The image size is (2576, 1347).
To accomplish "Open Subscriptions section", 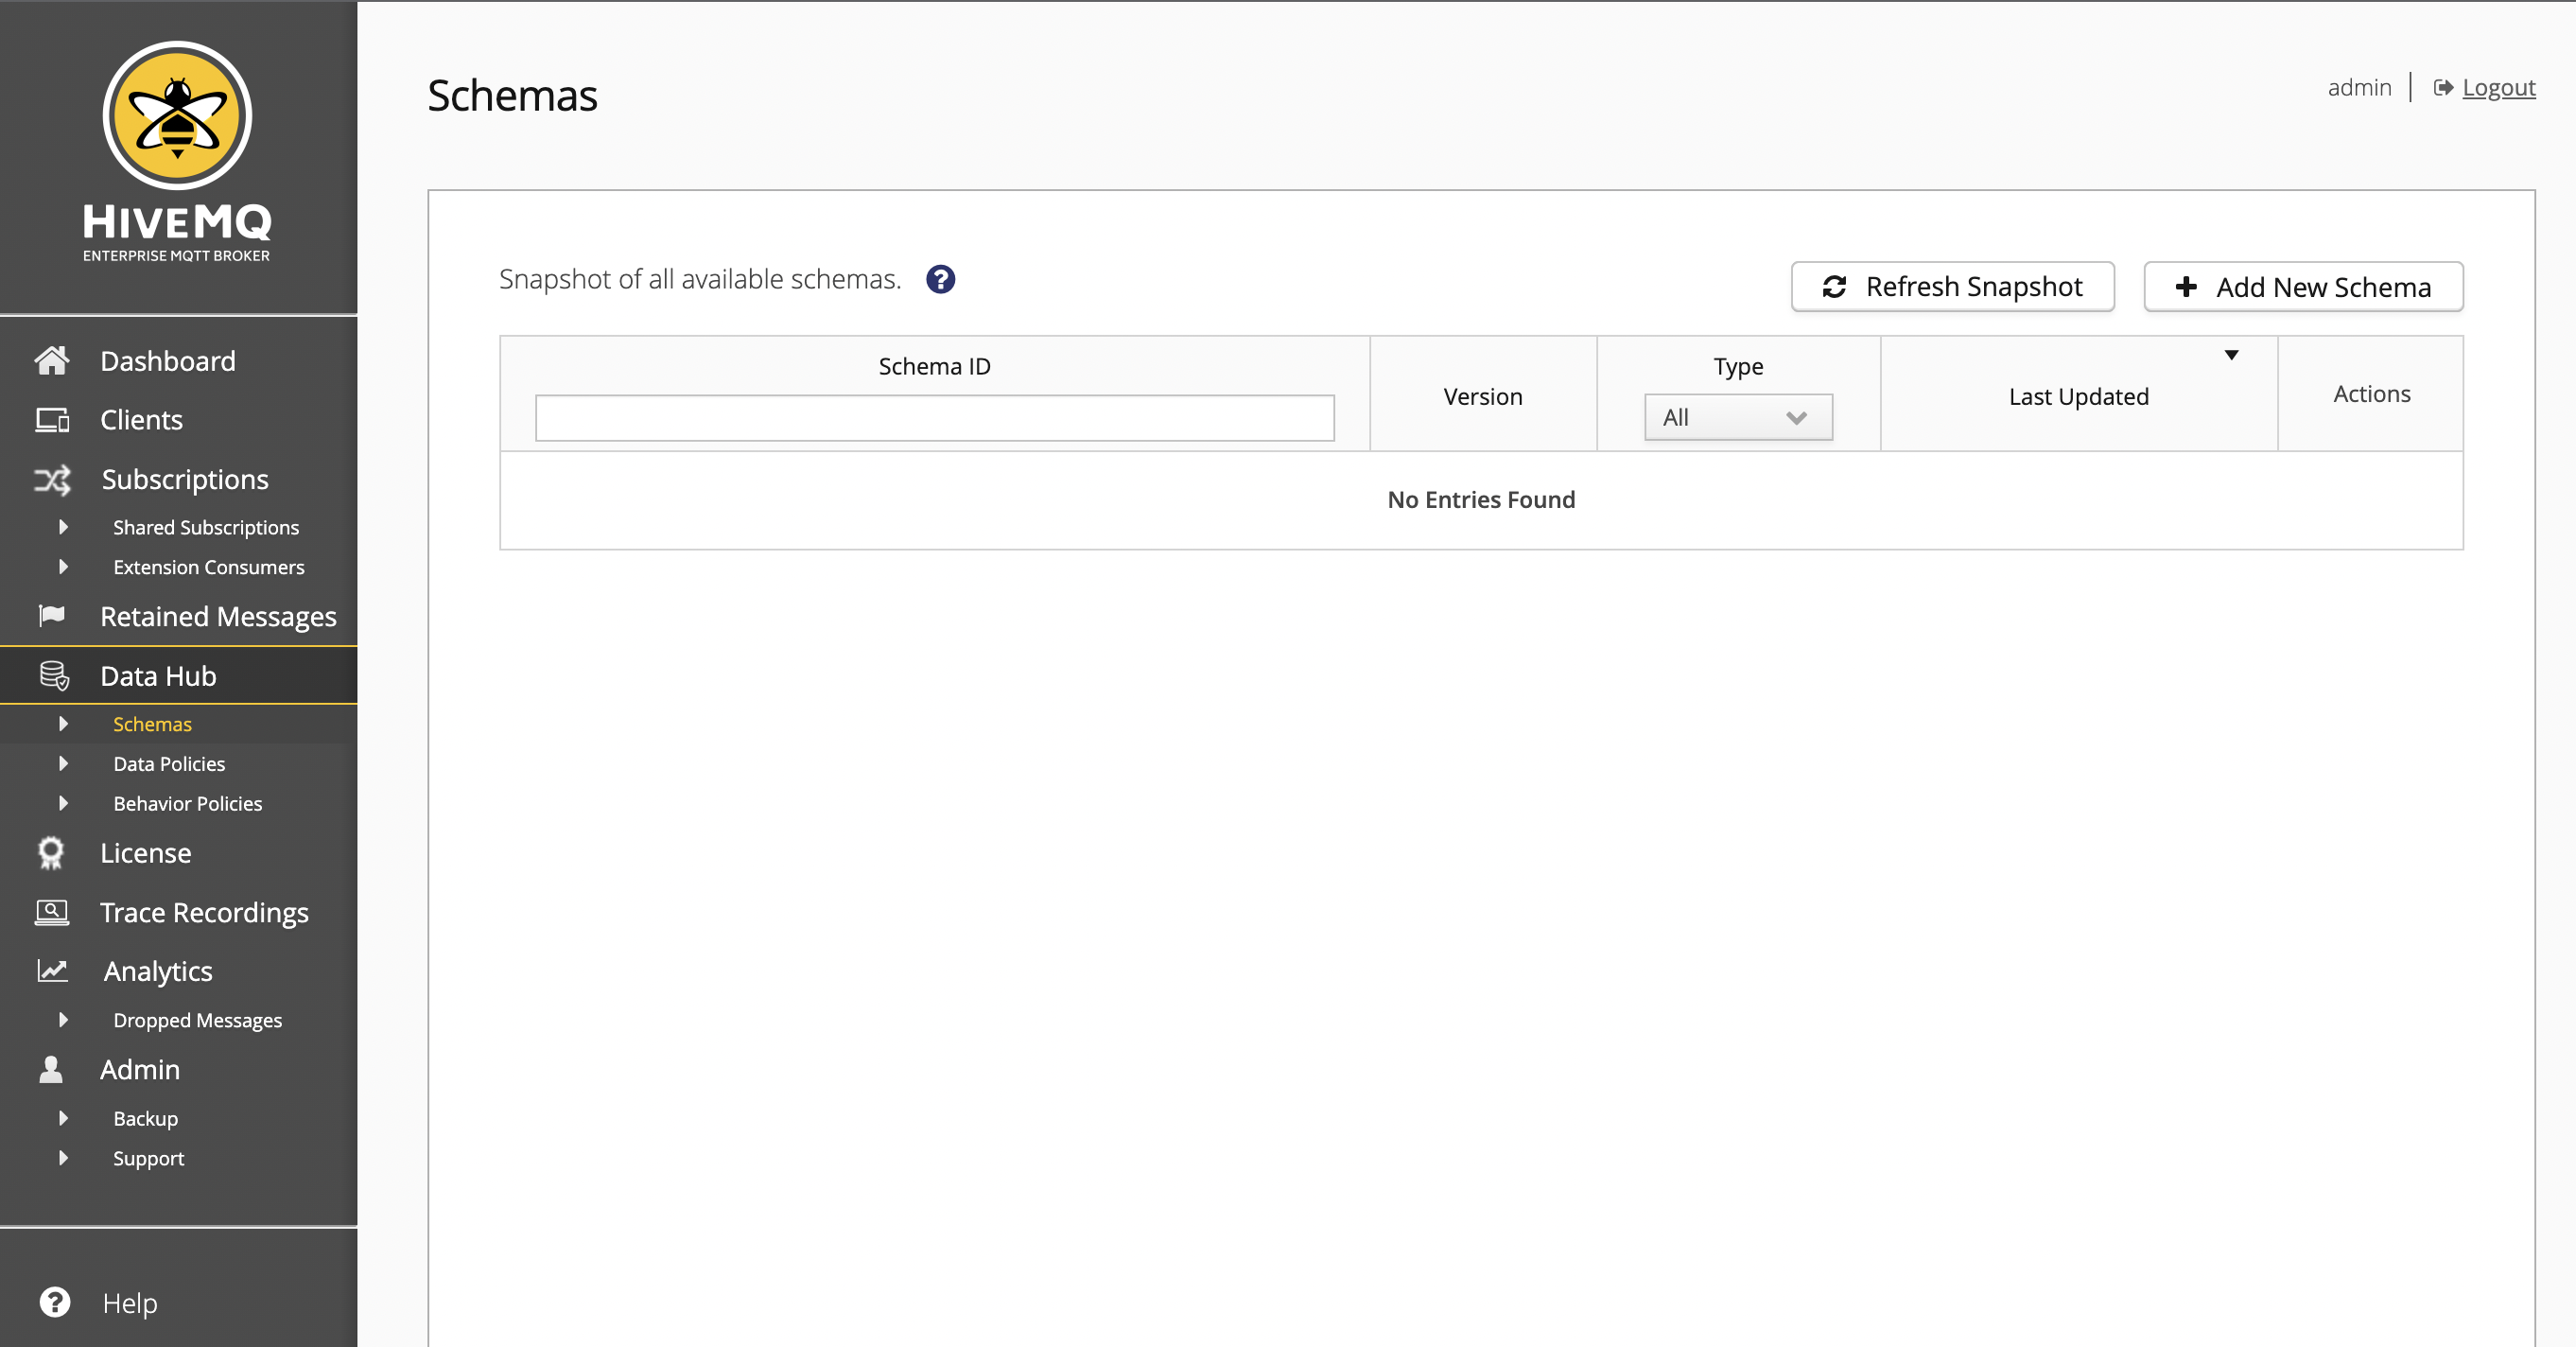I will pyautogui.click(x=184, y=480).
